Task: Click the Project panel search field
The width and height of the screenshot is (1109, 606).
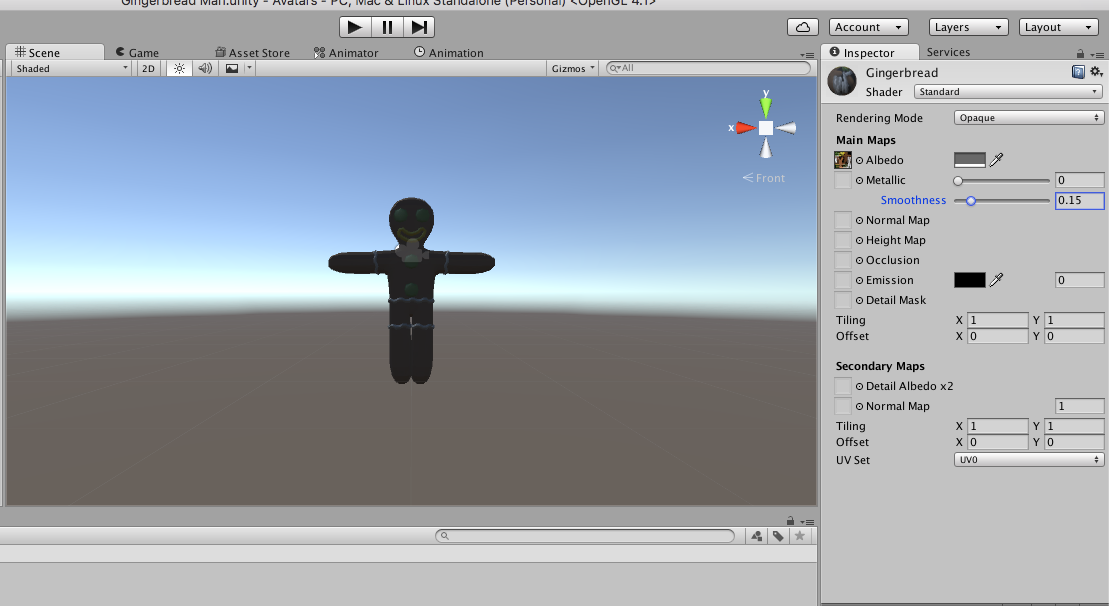Action: 585,536
